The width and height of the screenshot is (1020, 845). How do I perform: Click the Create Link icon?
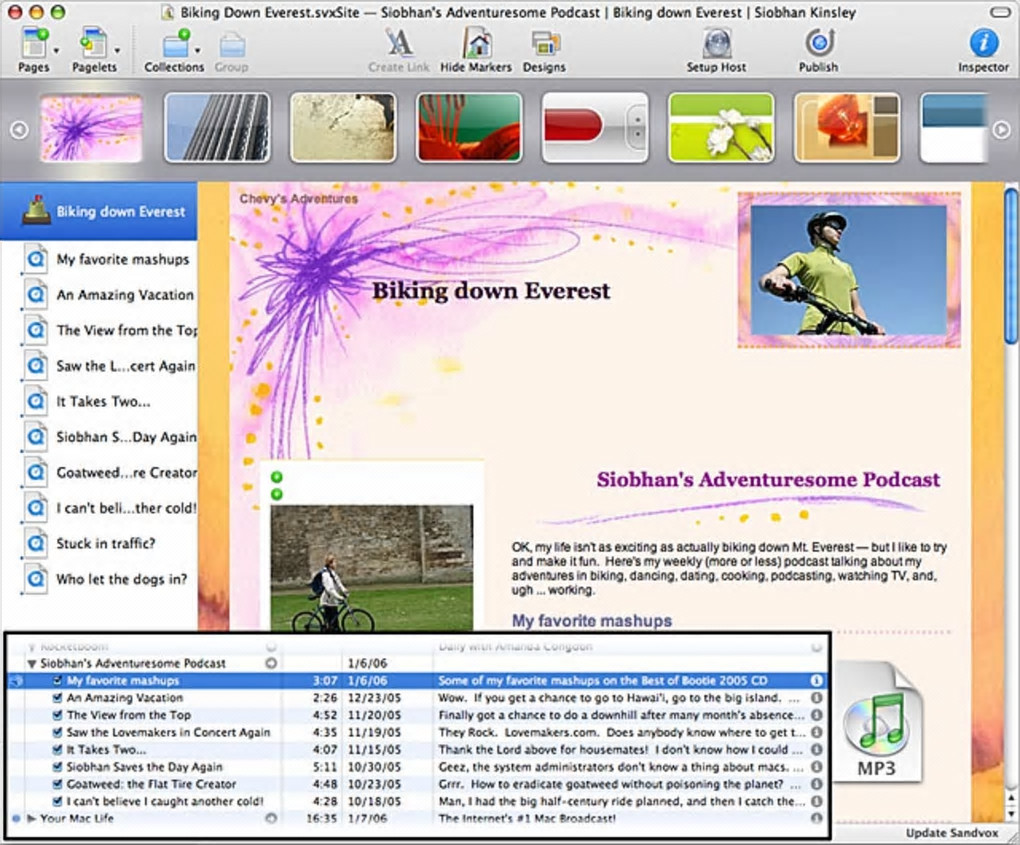coord(399,50)
